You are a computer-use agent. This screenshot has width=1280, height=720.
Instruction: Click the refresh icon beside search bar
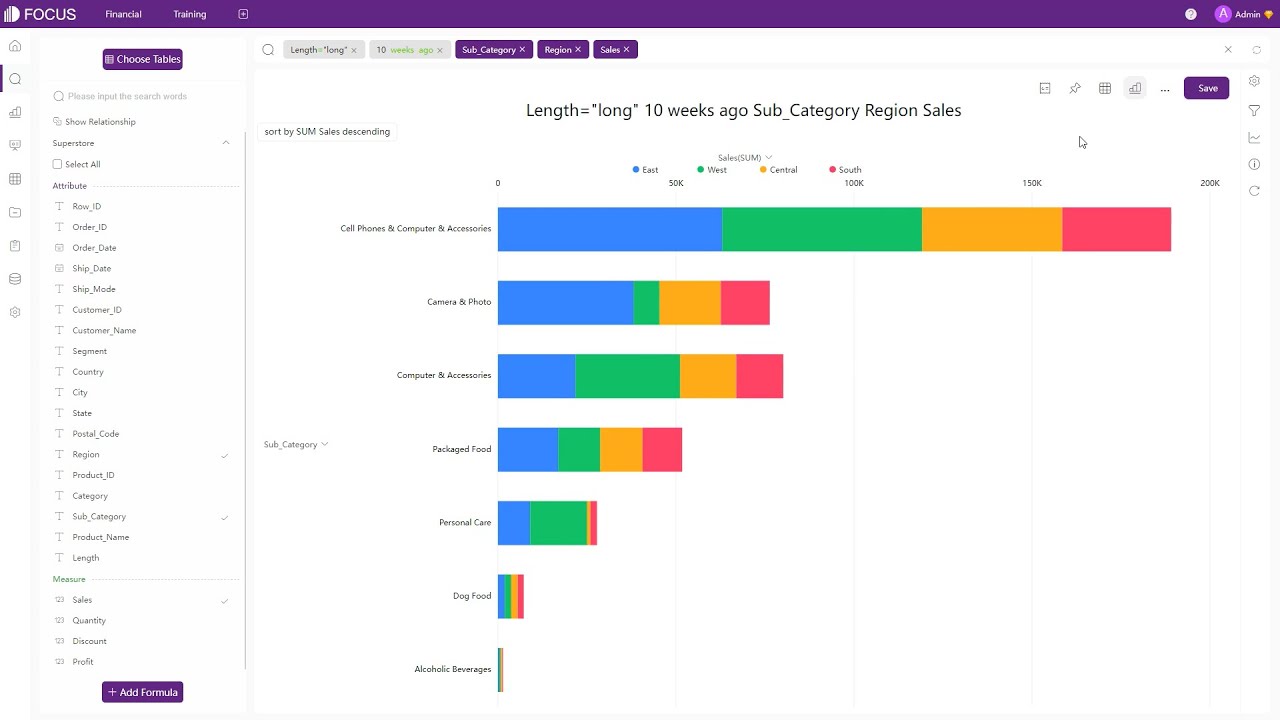(x=1257, y=50)
